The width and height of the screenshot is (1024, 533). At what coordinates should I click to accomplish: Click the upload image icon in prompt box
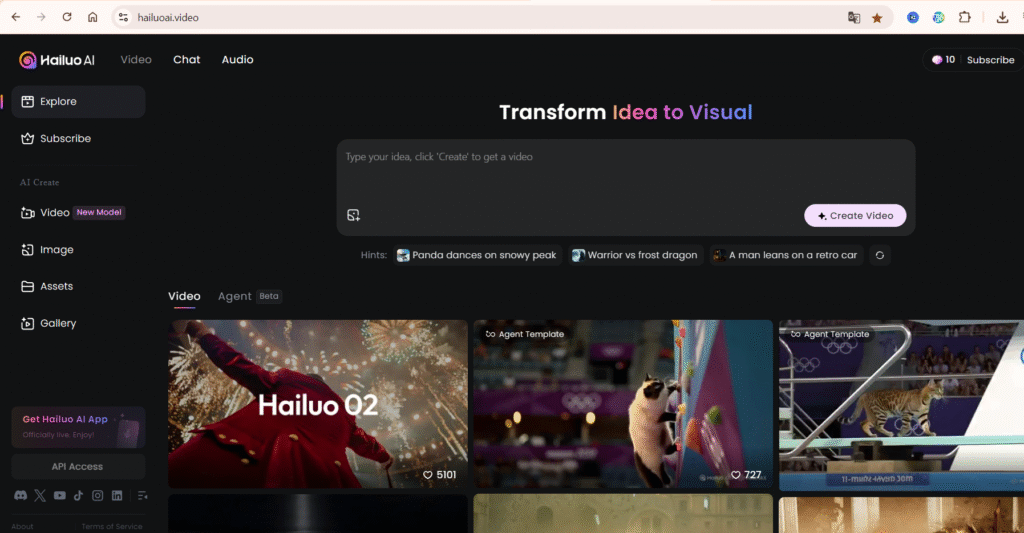pyautogui.click(x=353, y=215)
